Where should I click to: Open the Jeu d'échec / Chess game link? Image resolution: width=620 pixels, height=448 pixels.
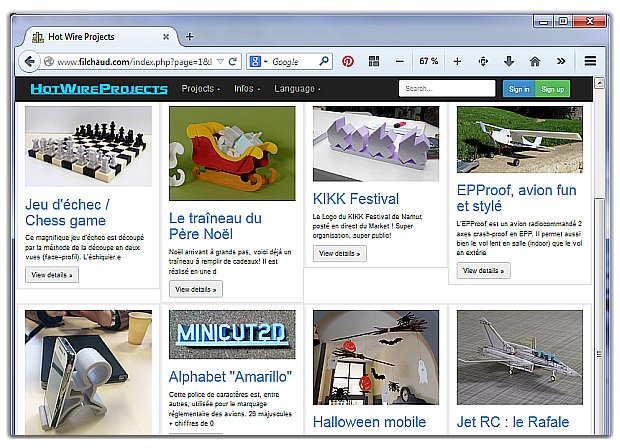click(68, 213)
